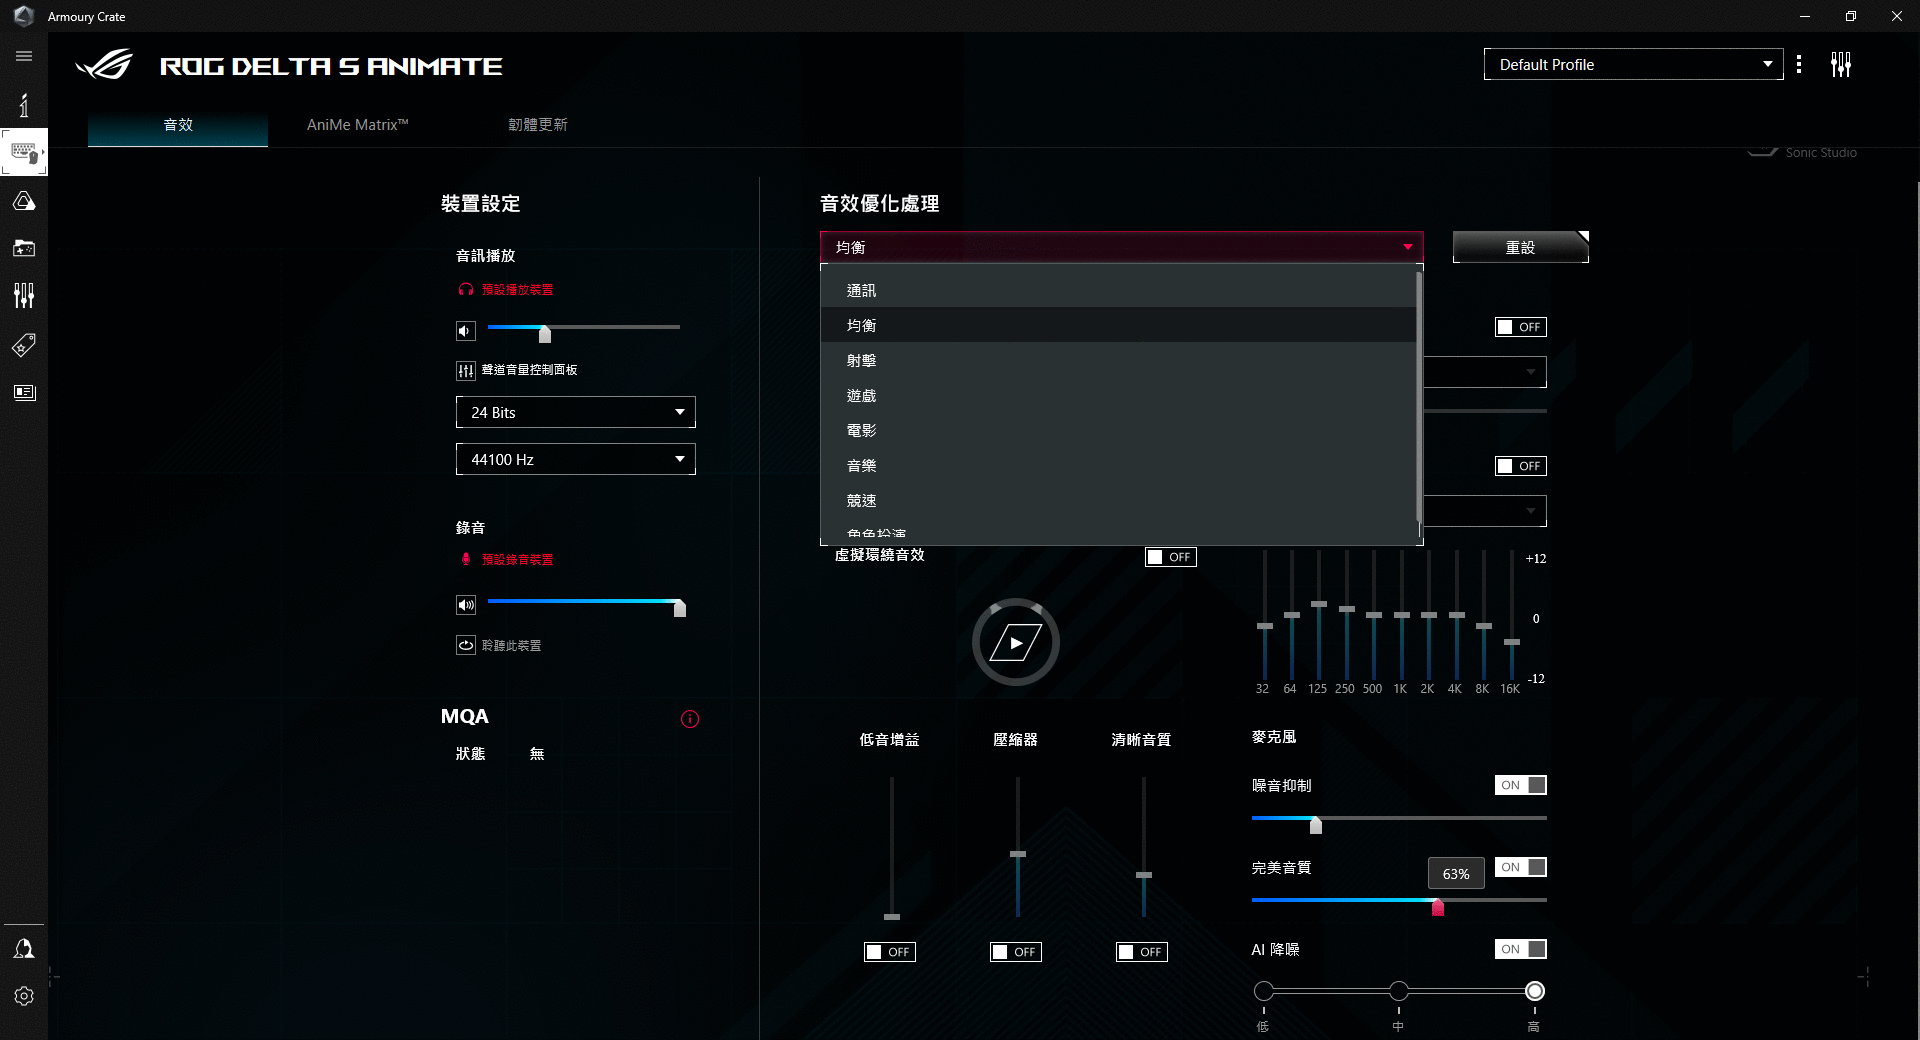The width and height of the screenshot is (1920, 1040).
Task: Click the recording microphone volume icon
Action: 466,605
